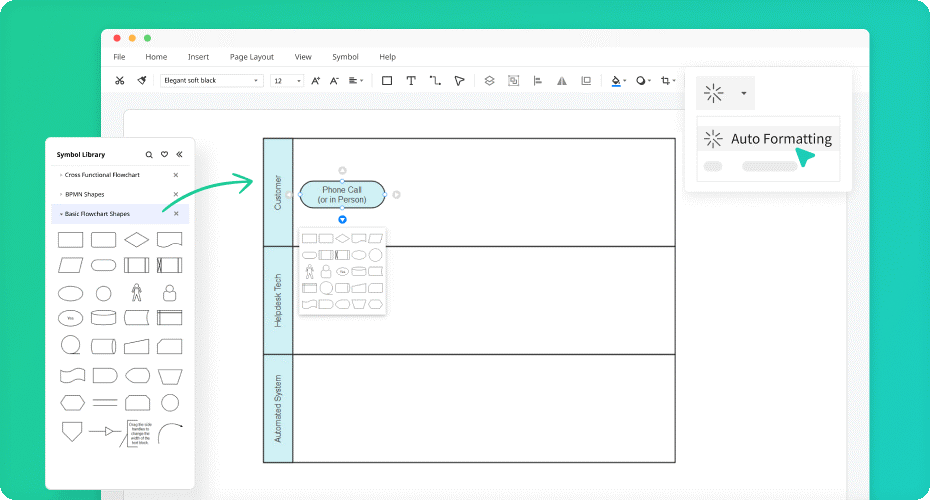Open the Symbol menu
Viewport: 930px width, 500px height.
(x=345, y=57)
